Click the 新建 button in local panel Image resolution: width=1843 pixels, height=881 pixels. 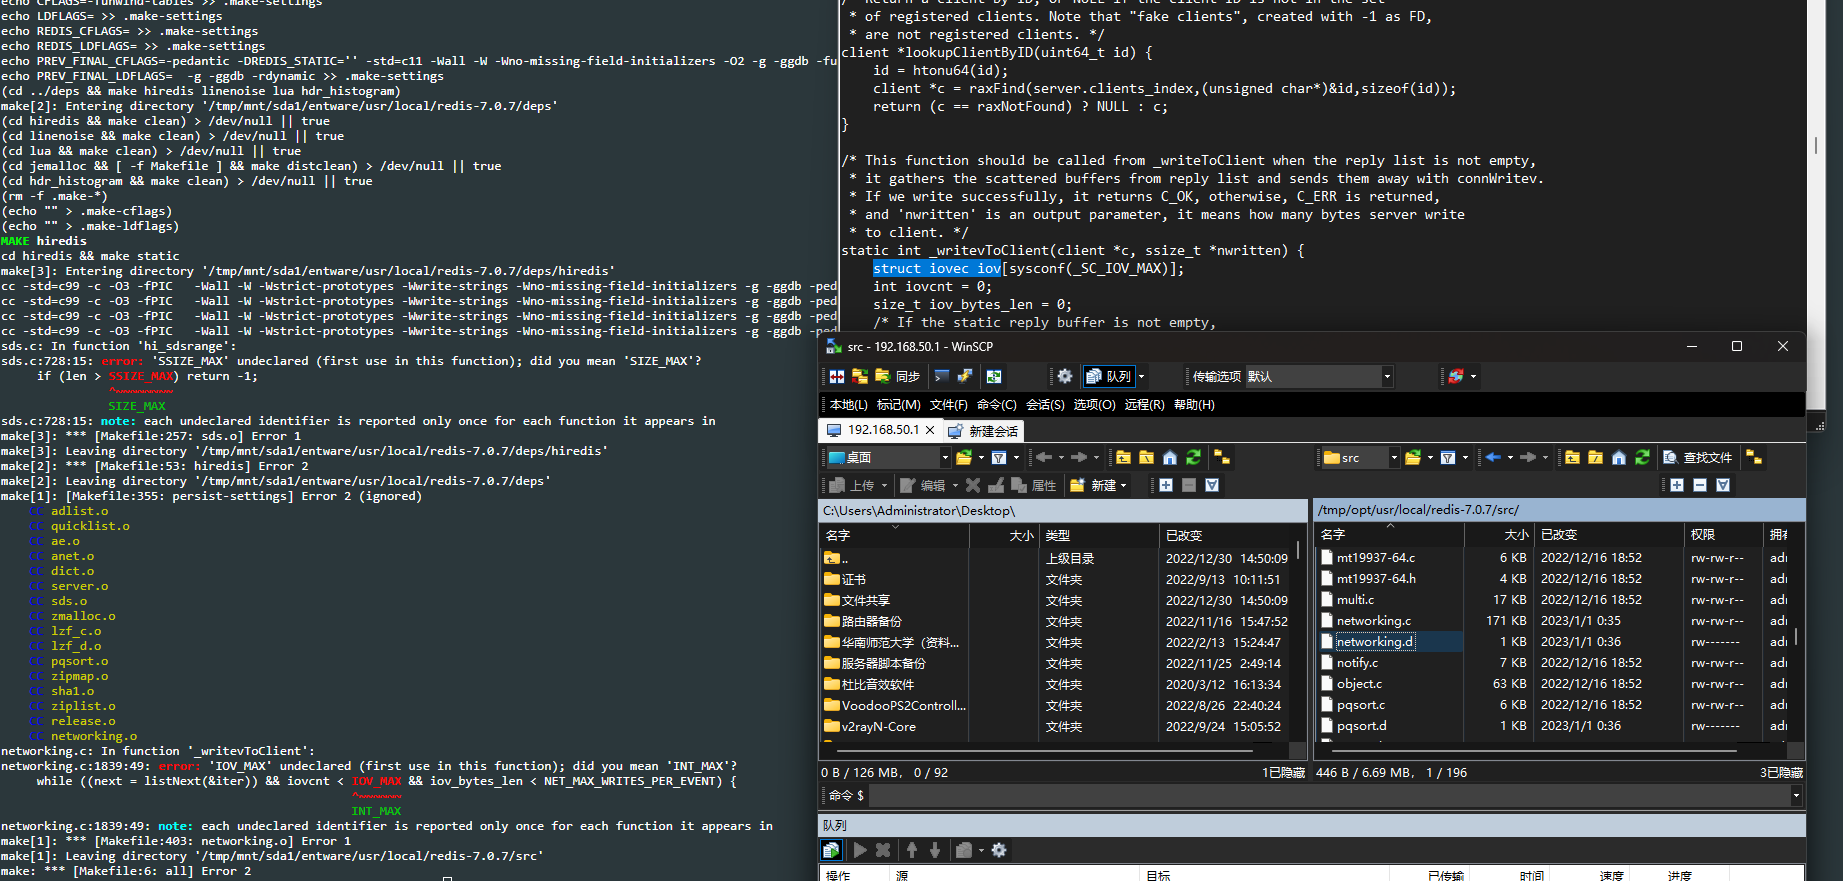1098,485
